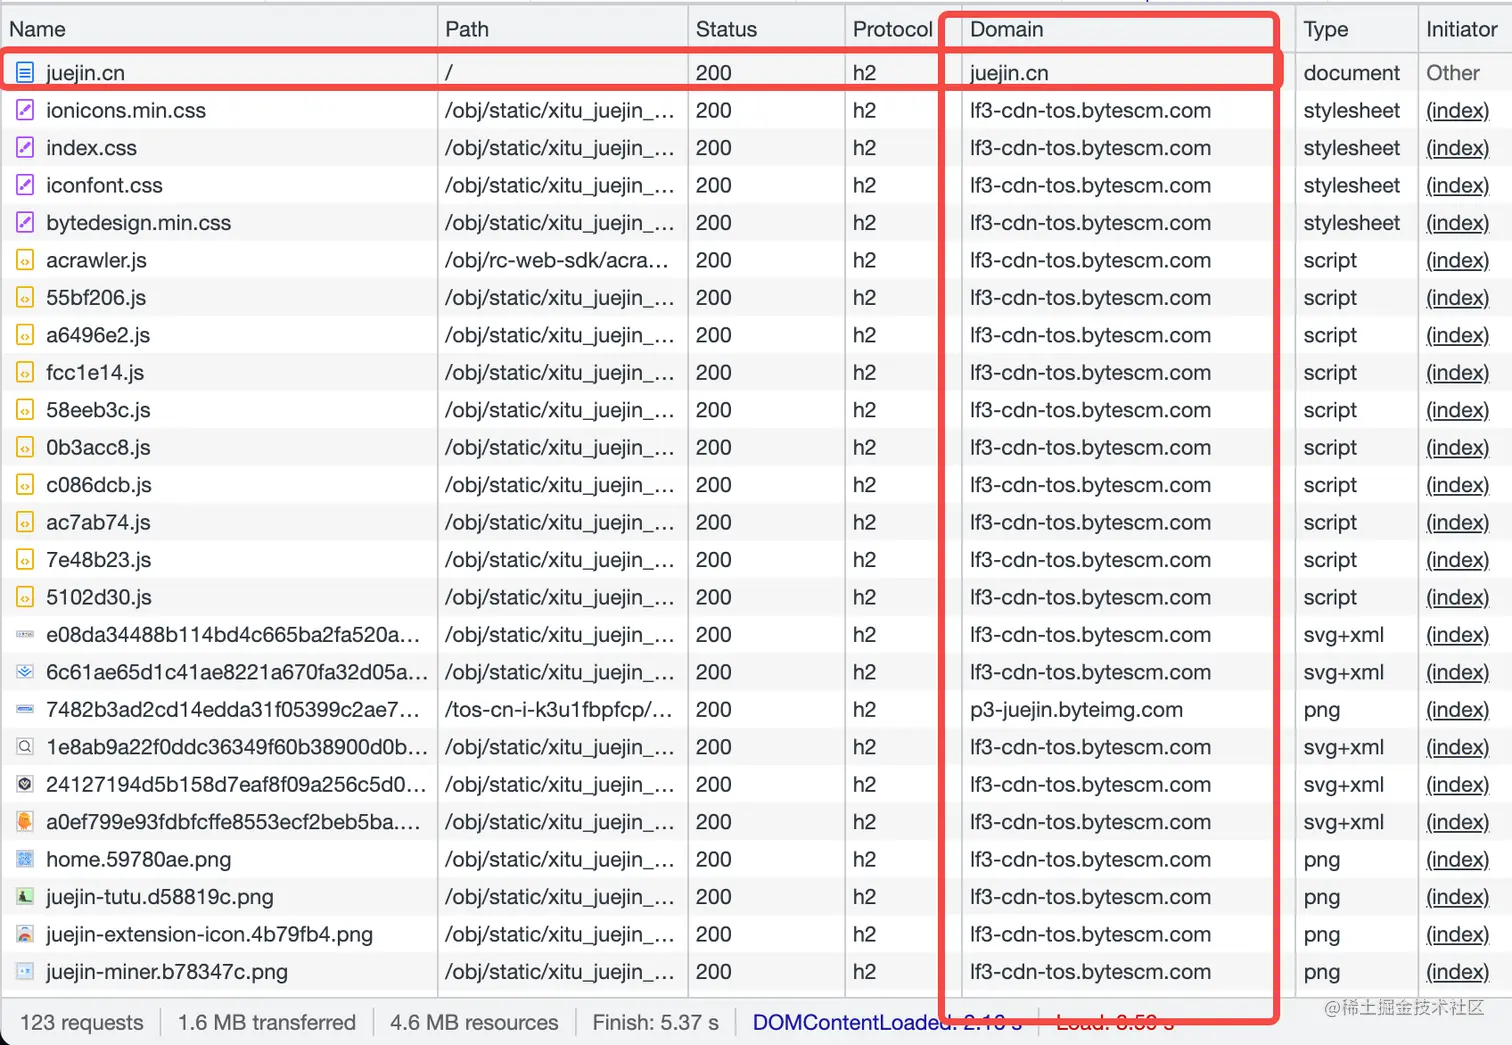Click the image icon for home.59780ae.png
The height and width of the screenshot is (1045, 1512).
click(25, 859)
